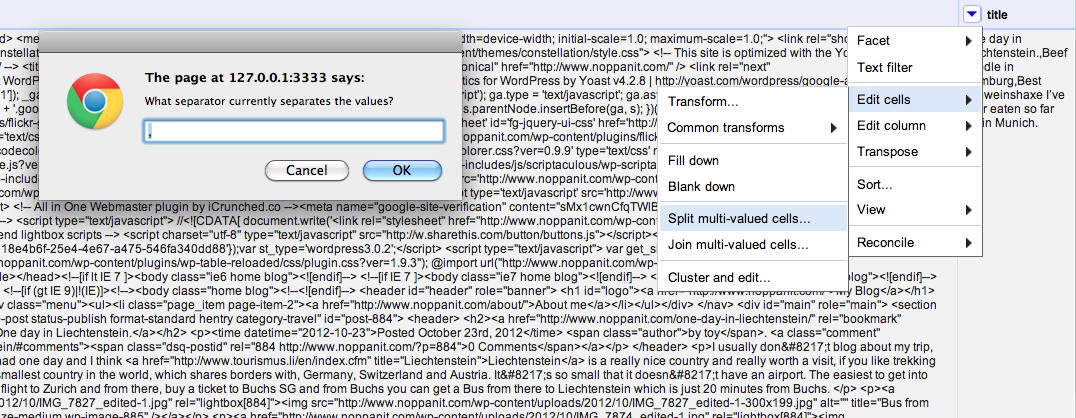Select Cluster and edit...
The image size is (1076, 418).
pyautogui.click(x=752, y=278)
